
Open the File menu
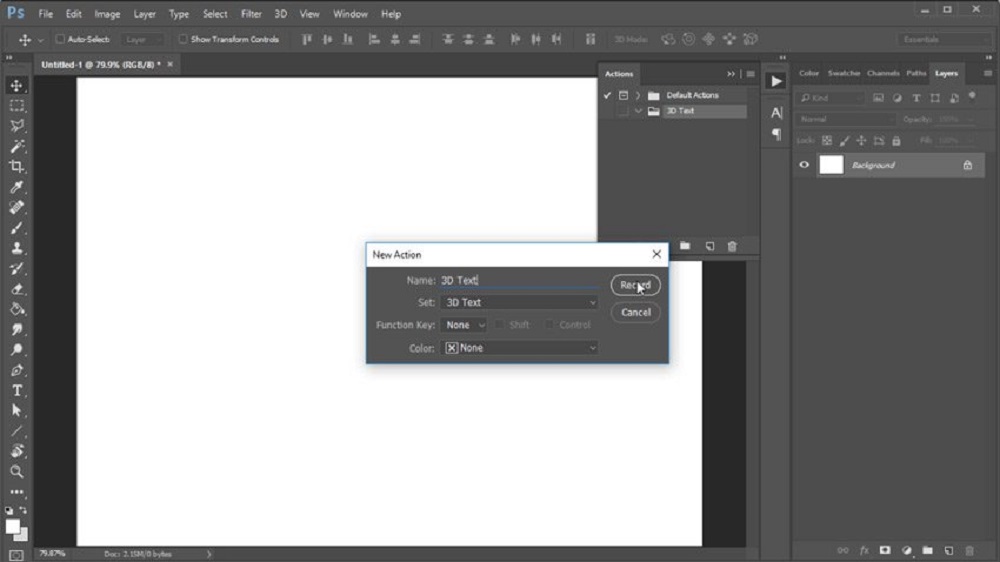[46, 13]
